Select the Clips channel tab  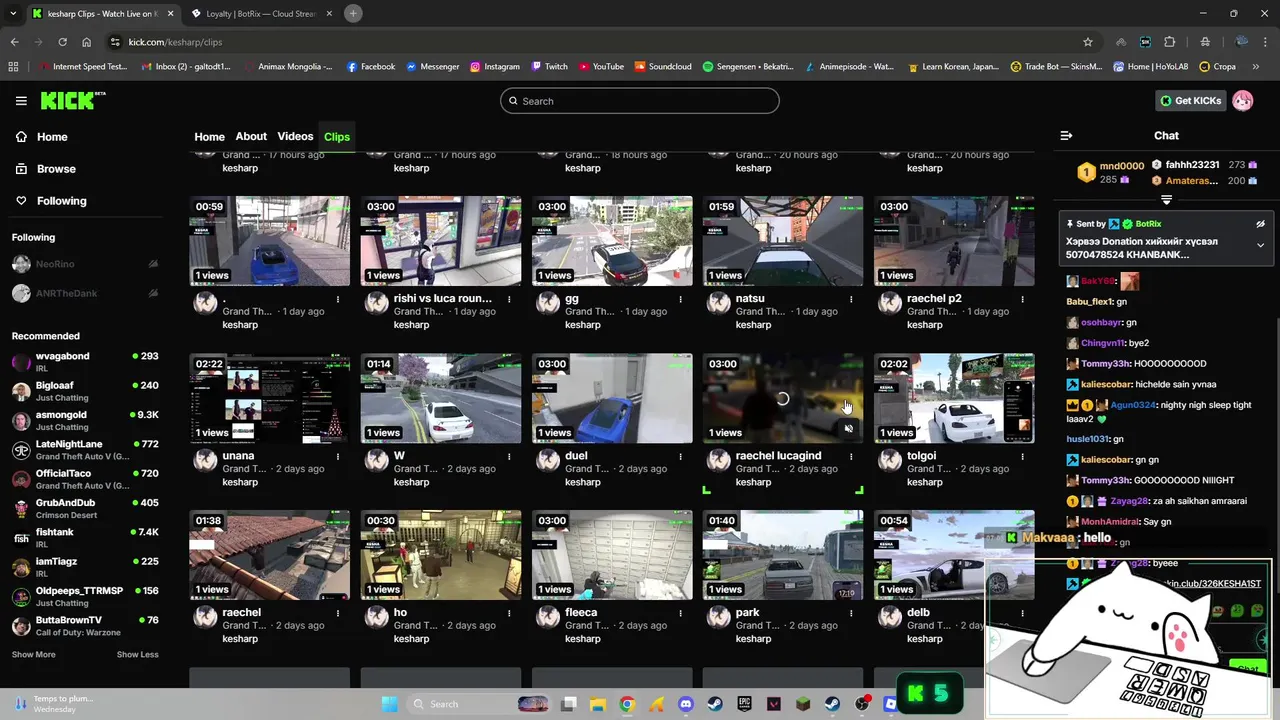(x=337, y=137)
